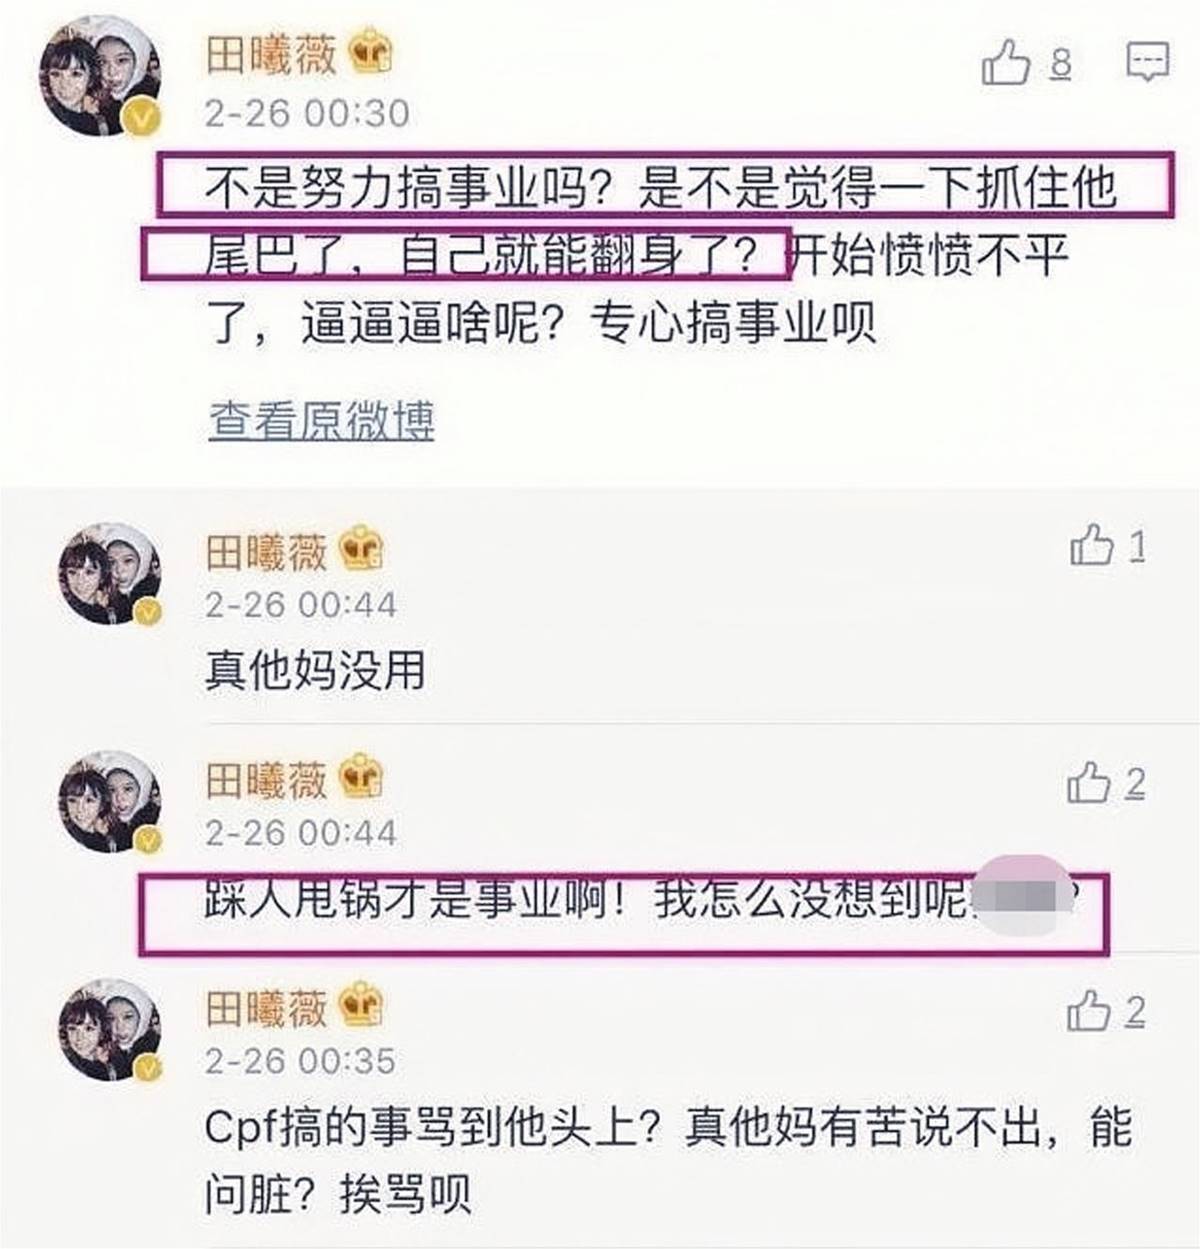
Task: Click the 2-26 00:30 timestamp
Action: coord(307,113)
